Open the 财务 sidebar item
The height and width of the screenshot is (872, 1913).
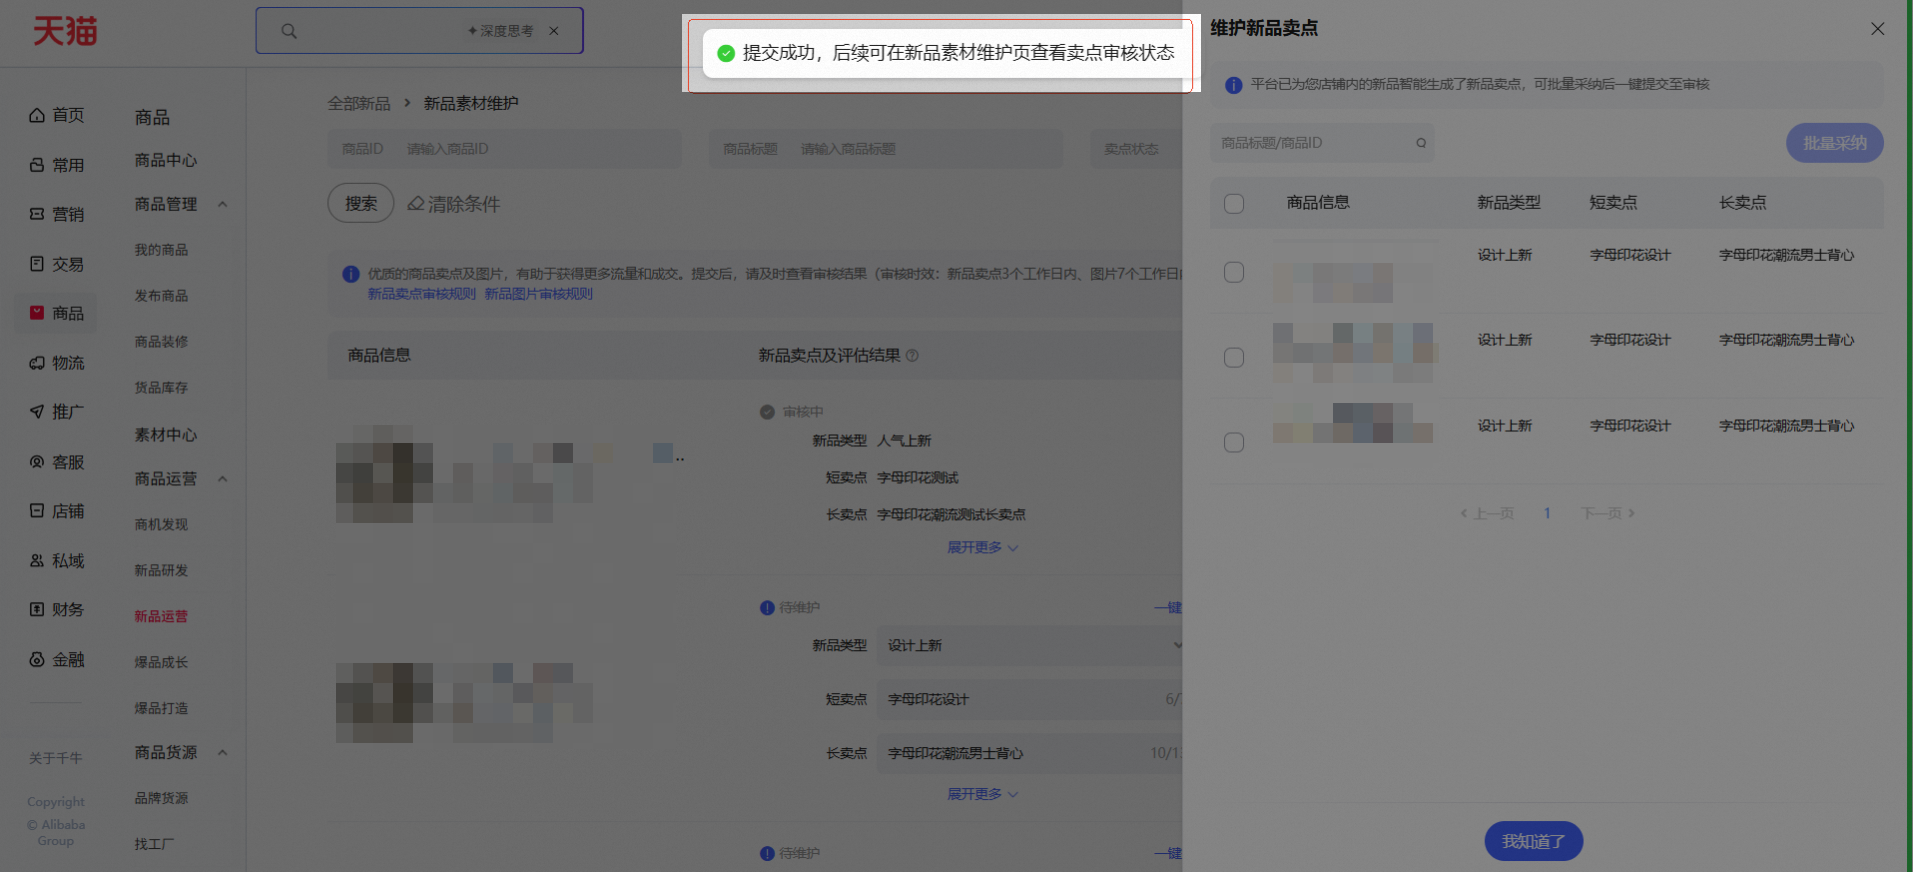57,610
